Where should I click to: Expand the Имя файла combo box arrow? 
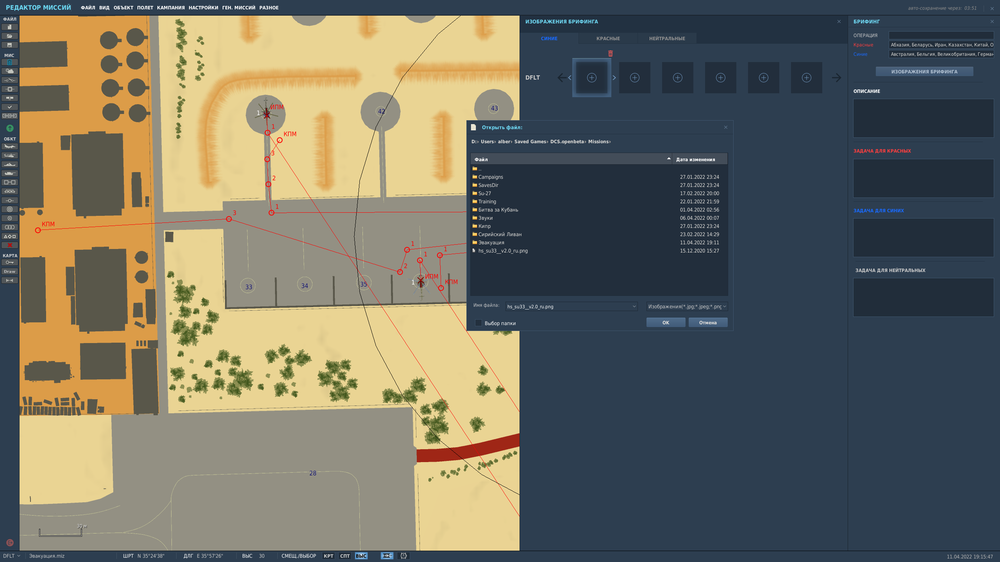(x=634, y=307)
